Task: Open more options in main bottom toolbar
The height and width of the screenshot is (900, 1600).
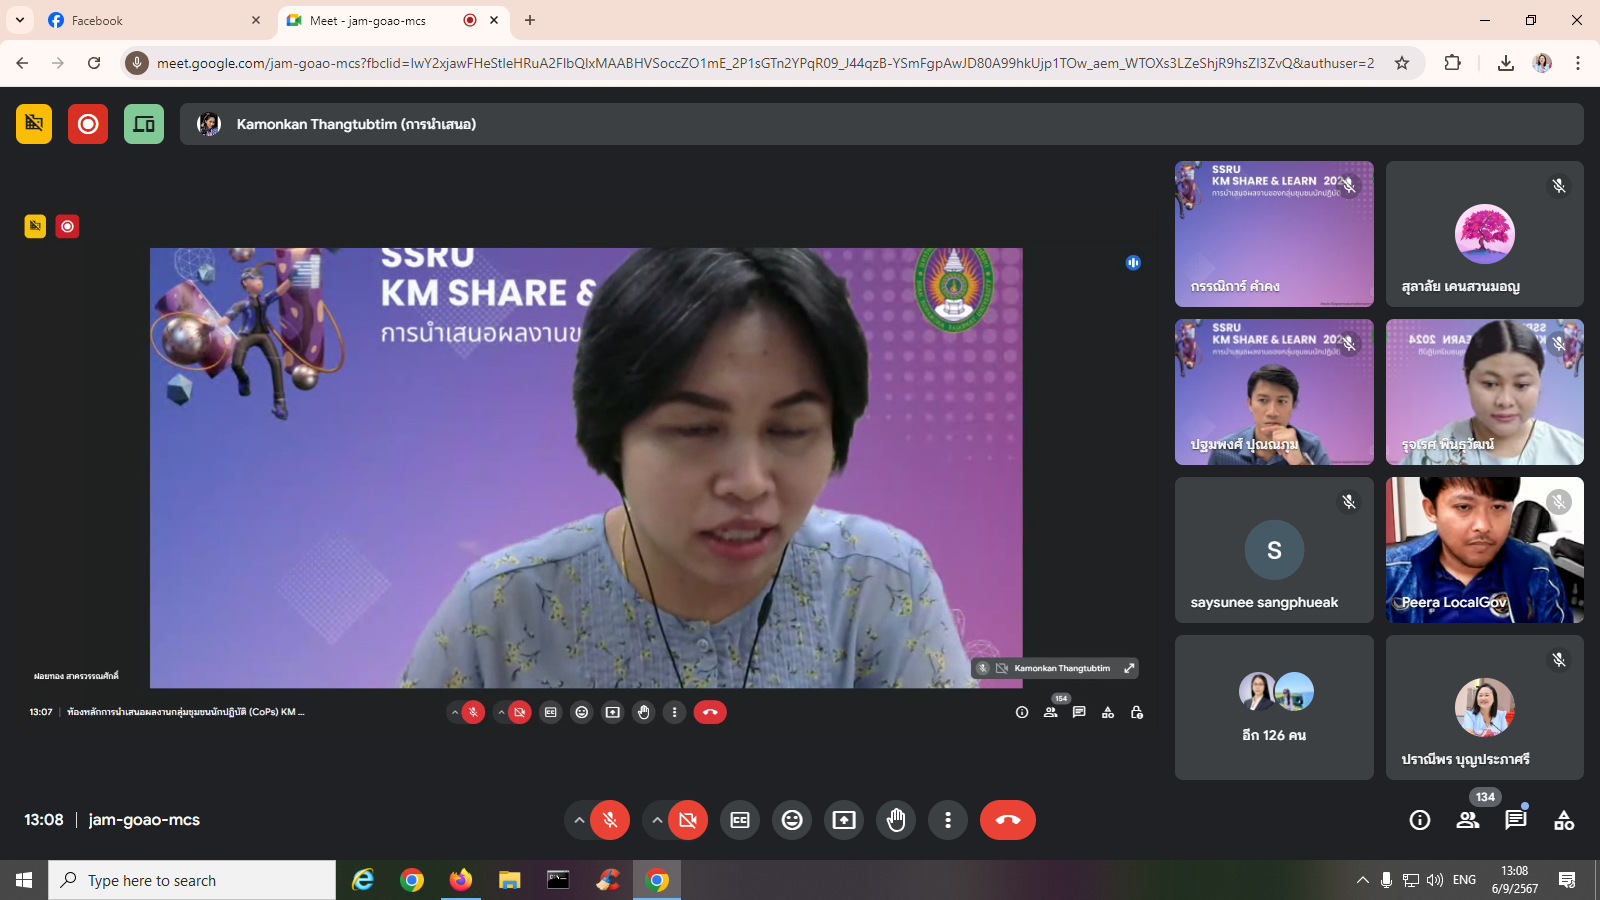Action: (948, 820)
